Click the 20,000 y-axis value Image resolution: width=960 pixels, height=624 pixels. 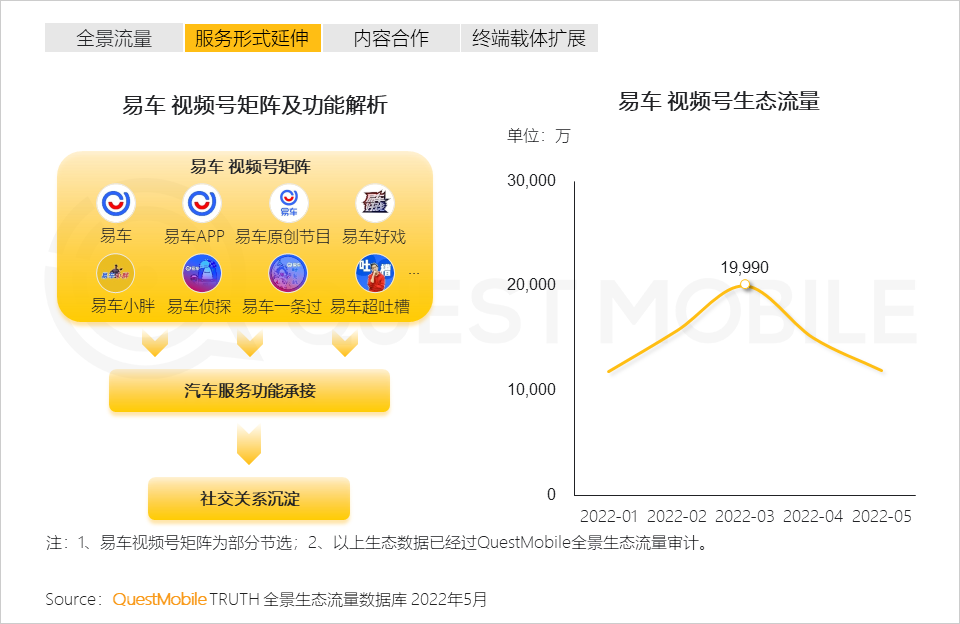point(531,284)
